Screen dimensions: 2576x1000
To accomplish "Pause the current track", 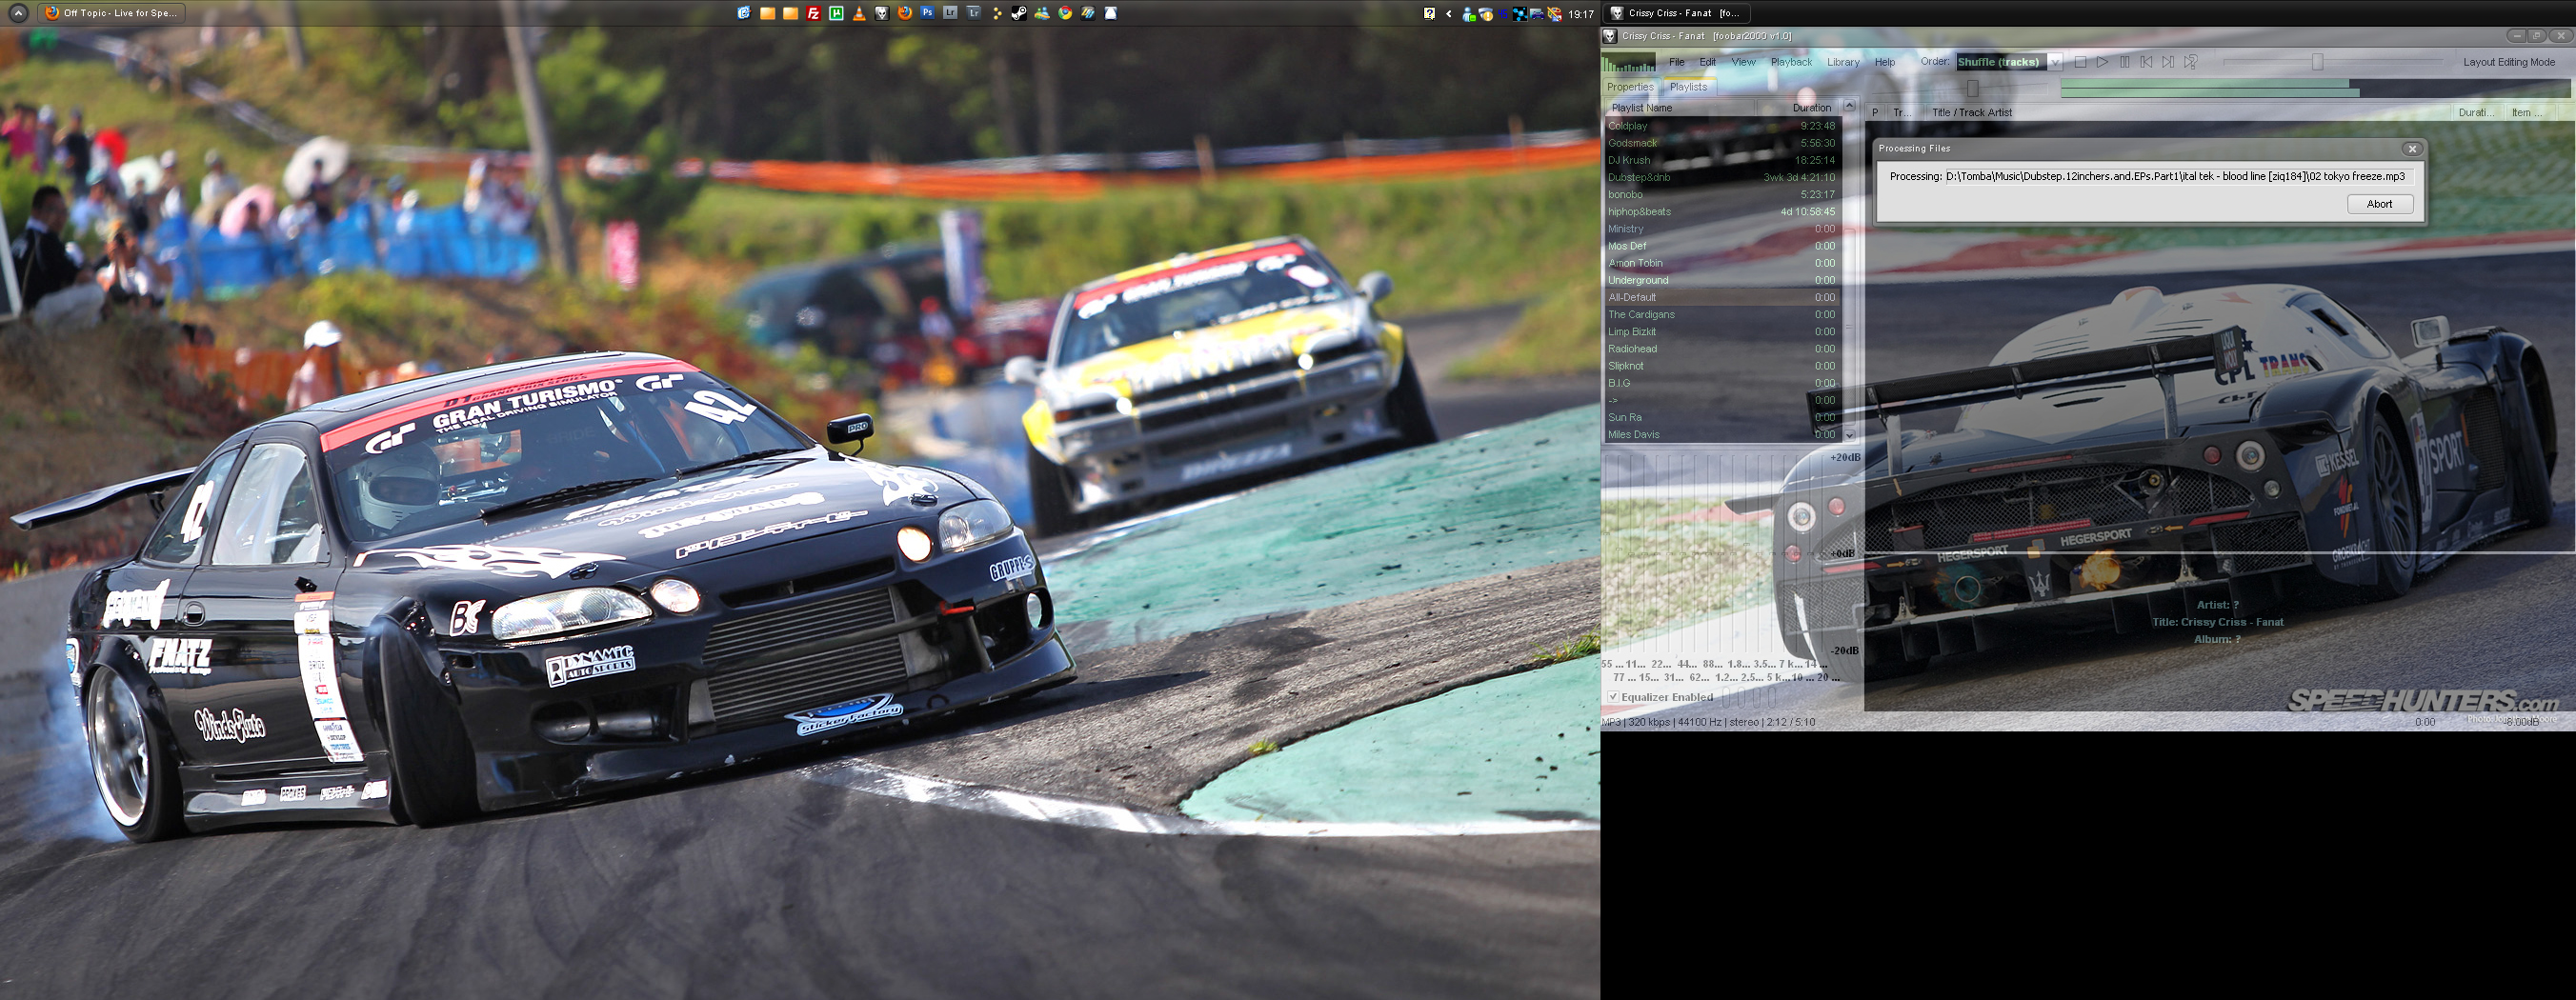I will (2124, 62).
